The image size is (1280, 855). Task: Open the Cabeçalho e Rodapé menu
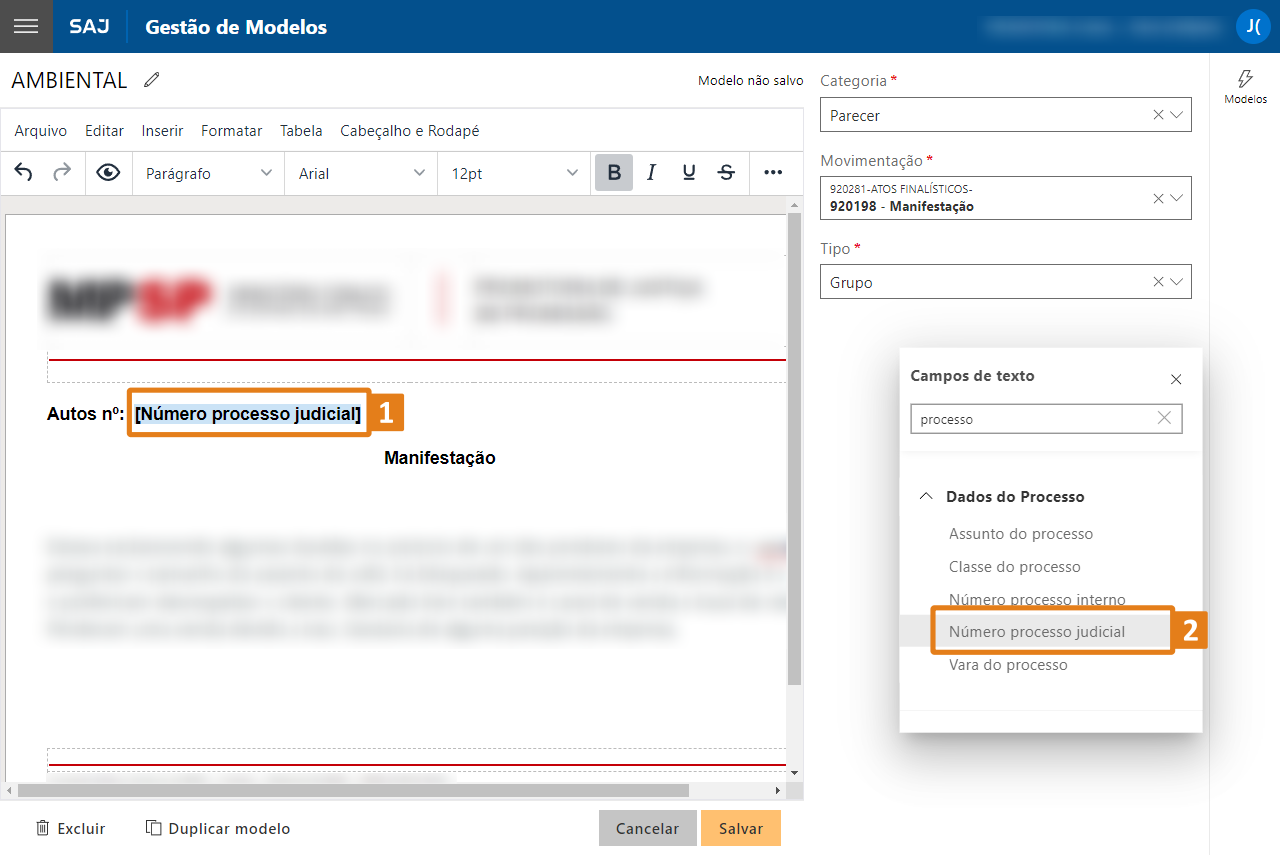(409, 131)
